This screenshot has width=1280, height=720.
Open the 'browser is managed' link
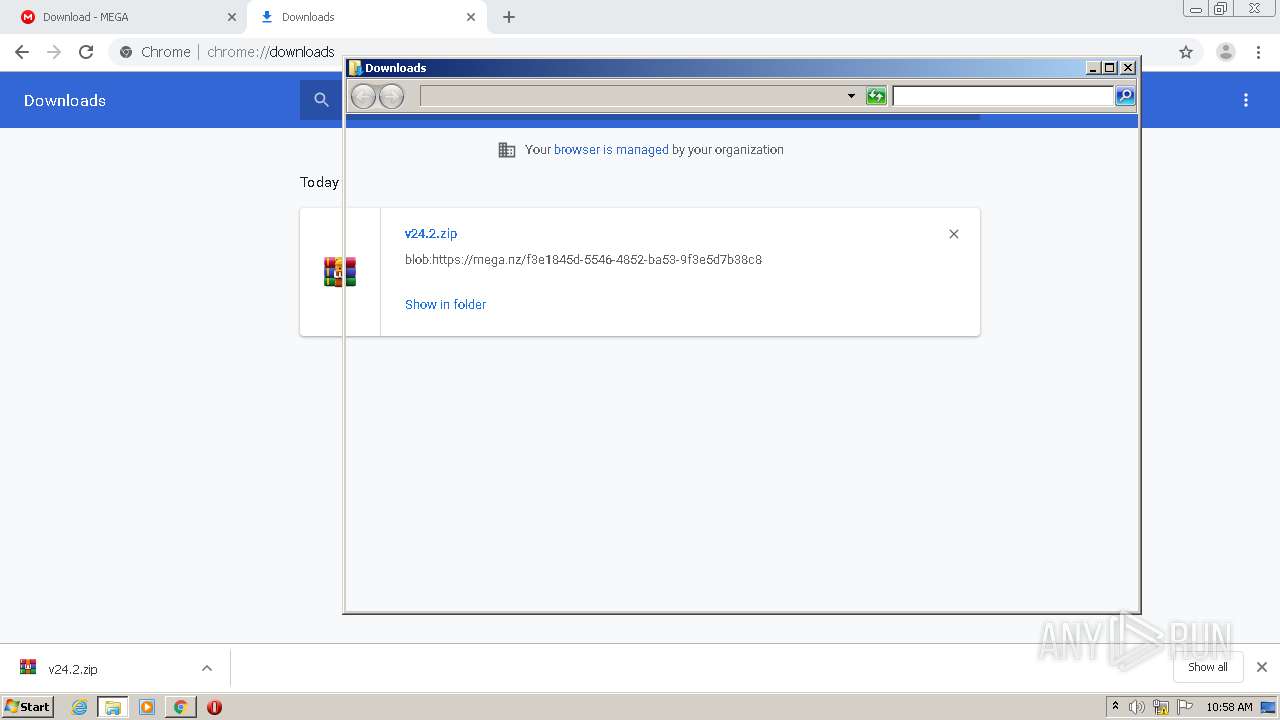coord(611,150)
